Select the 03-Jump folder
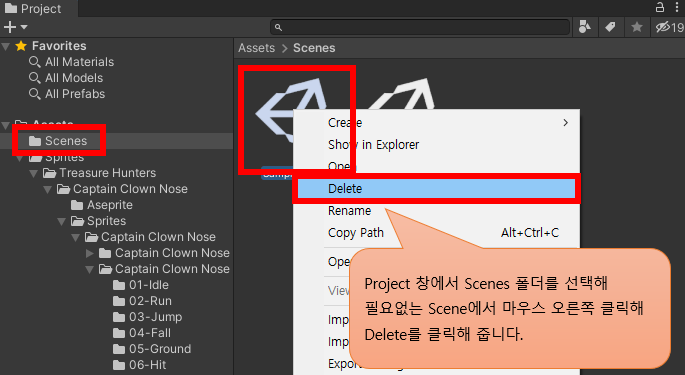685x375 pixels. pyautogui.click(x=156, y=317)
